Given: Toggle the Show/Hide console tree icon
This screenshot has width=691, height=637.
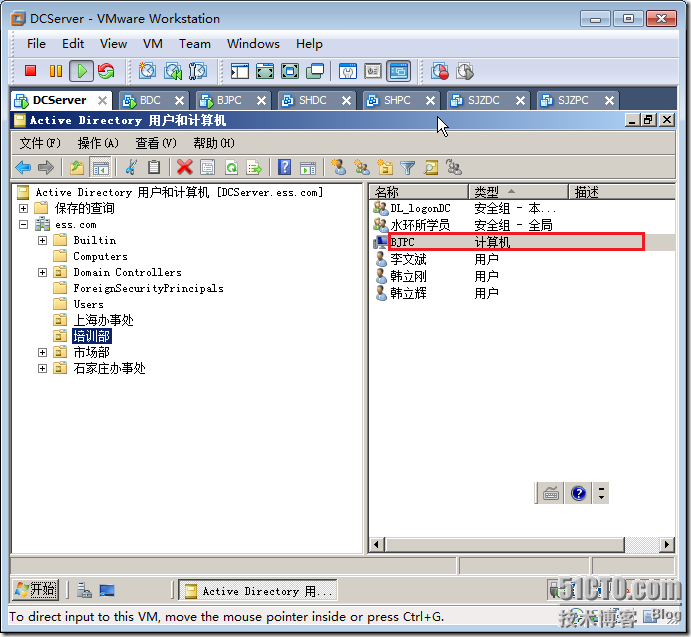Looking at the screenshot, I should 100,167.
